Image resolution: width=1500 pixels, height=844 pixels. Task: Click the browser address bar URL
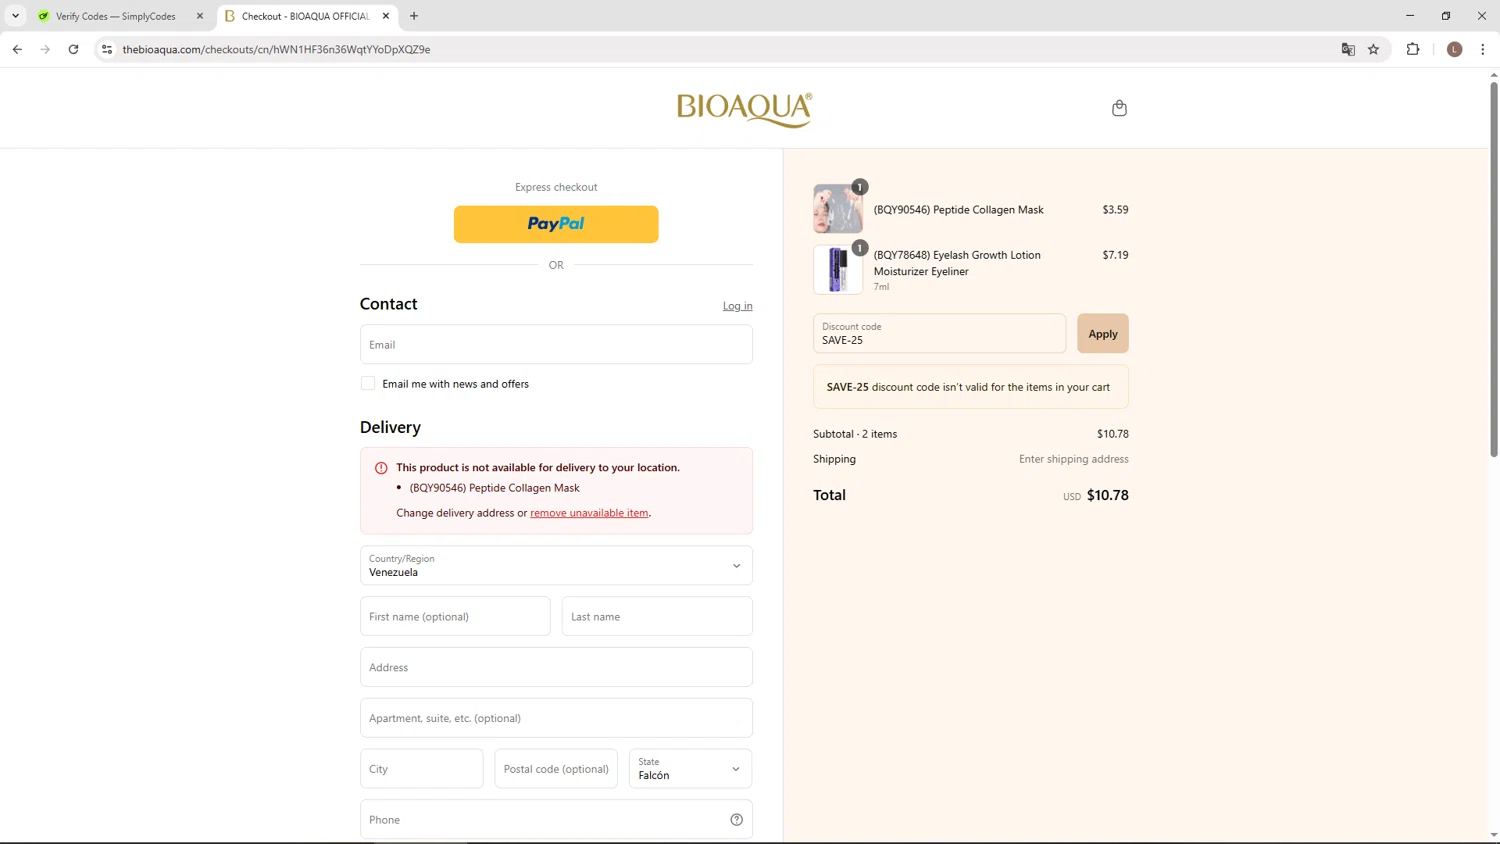pos(276,49)
